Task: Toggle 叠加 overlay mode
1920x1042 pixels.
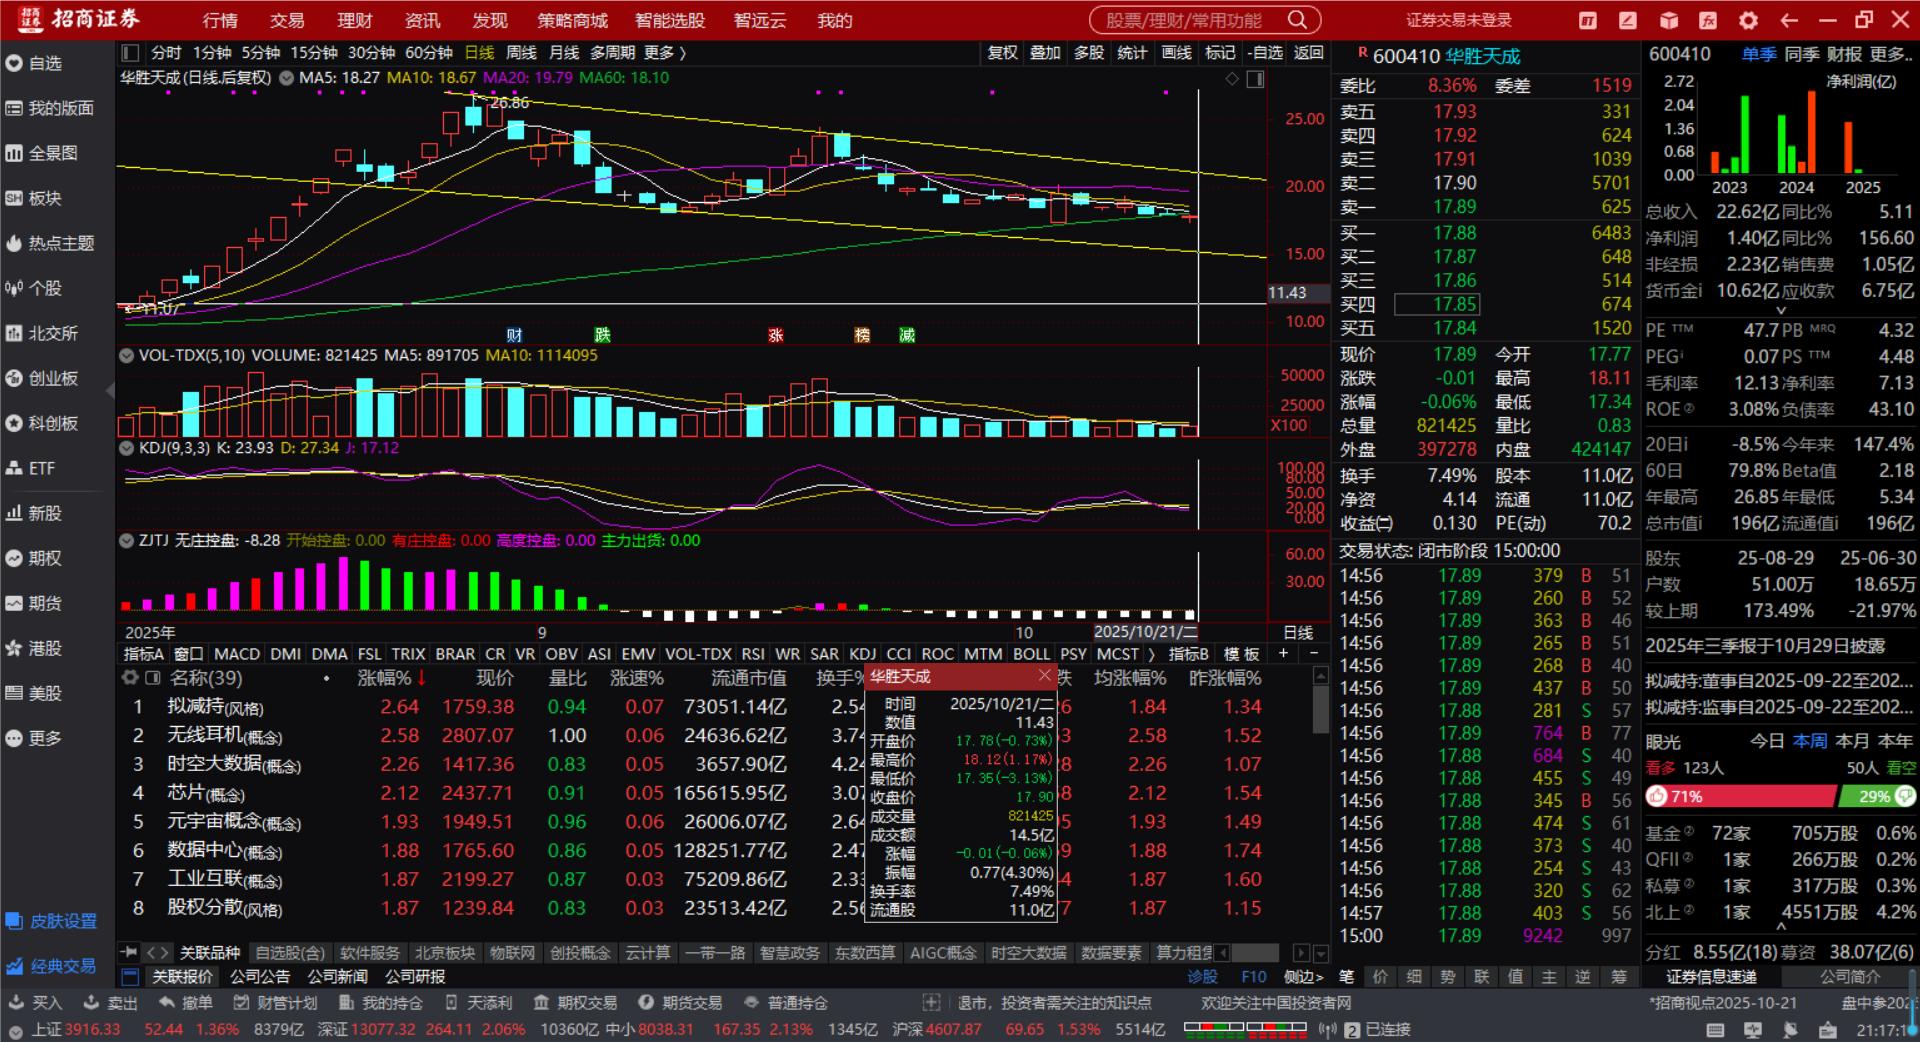Action: click(x=1046, y=53)
